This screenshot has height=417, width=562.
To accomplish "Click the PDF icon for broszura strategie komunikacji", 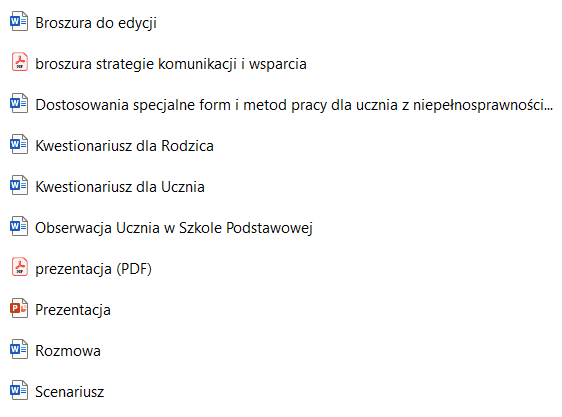I will [20, 62].
